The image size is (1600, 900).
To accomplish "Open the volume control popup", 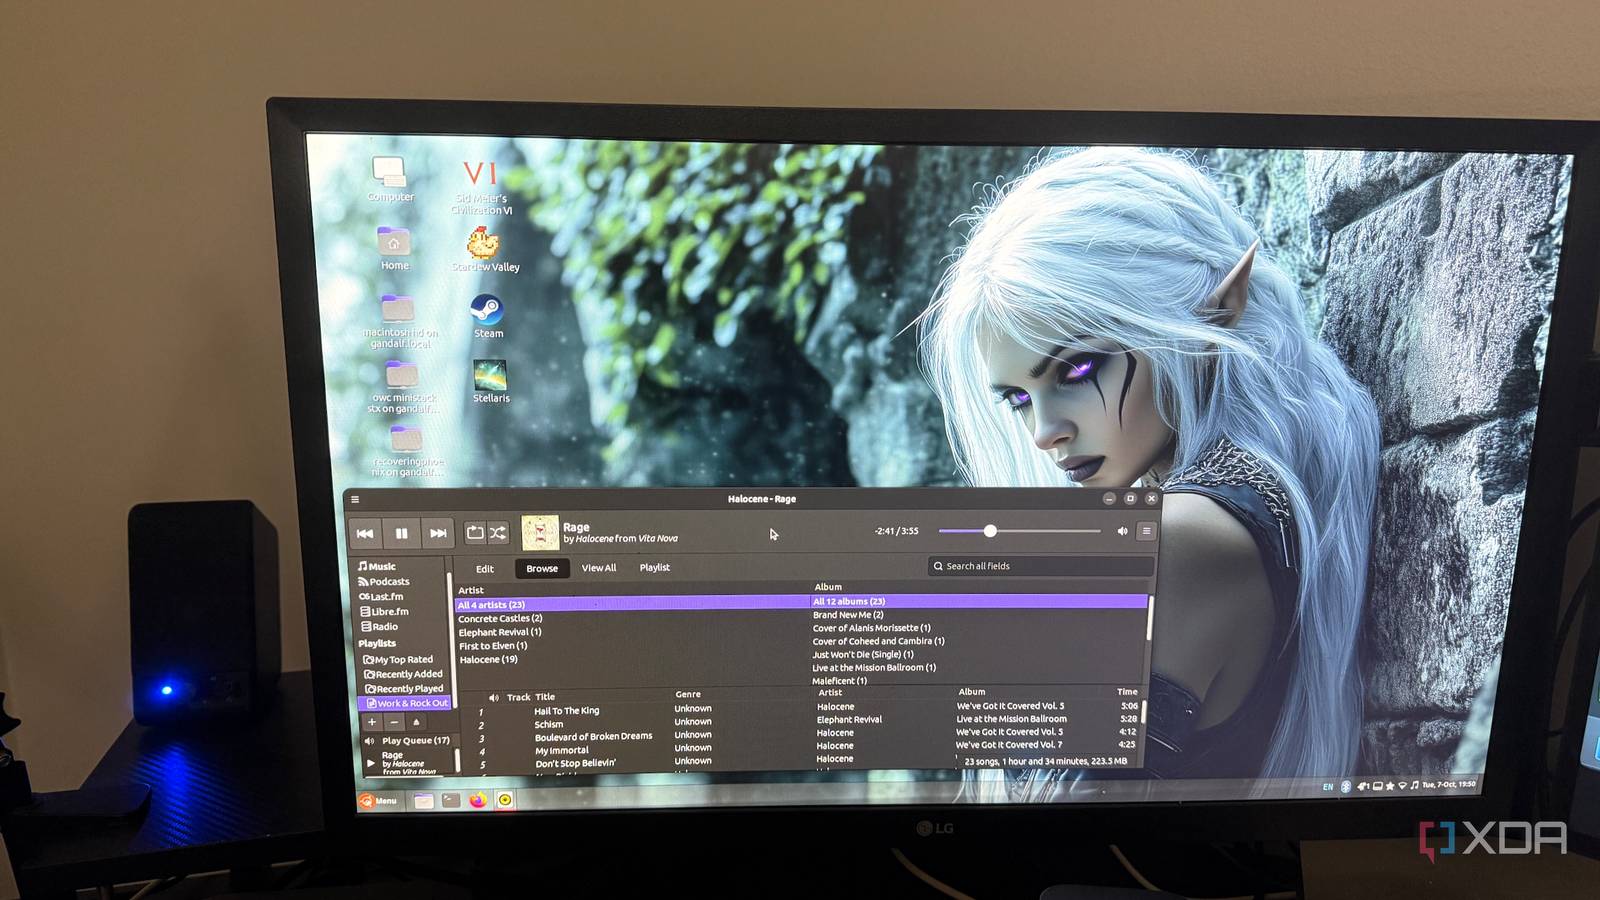I will coord(1123,530).
